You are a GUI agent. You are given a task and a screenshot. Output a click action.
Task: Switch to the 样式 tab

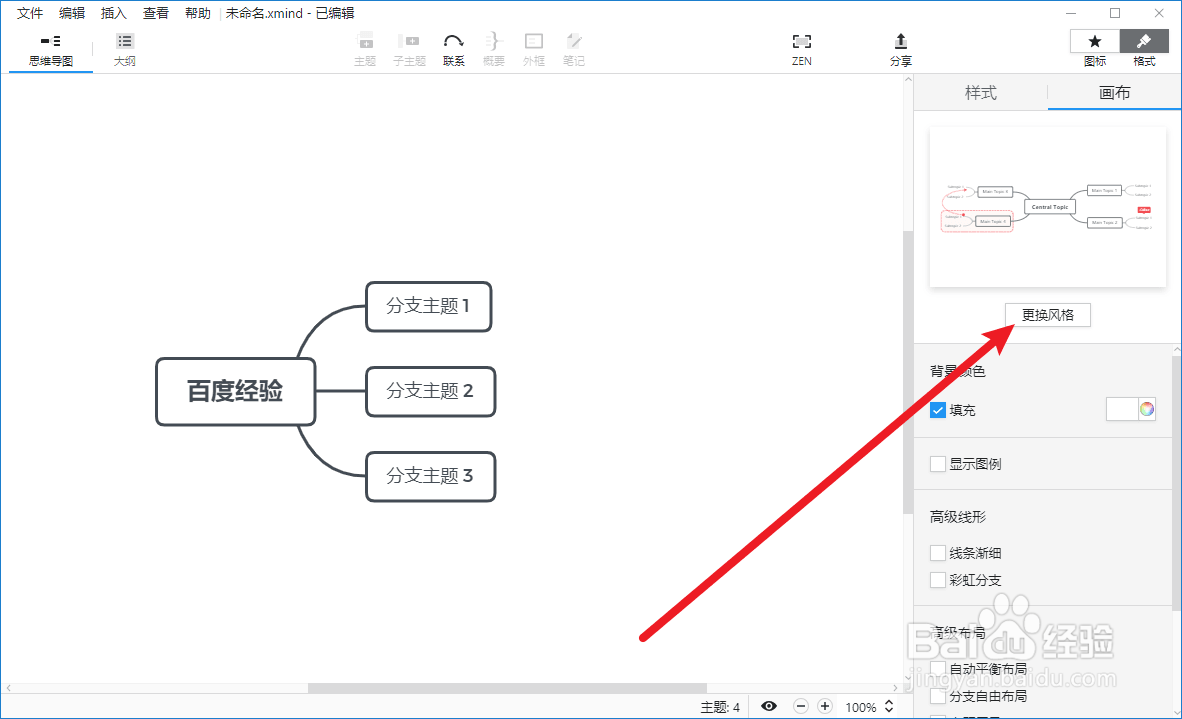[981, 93]
